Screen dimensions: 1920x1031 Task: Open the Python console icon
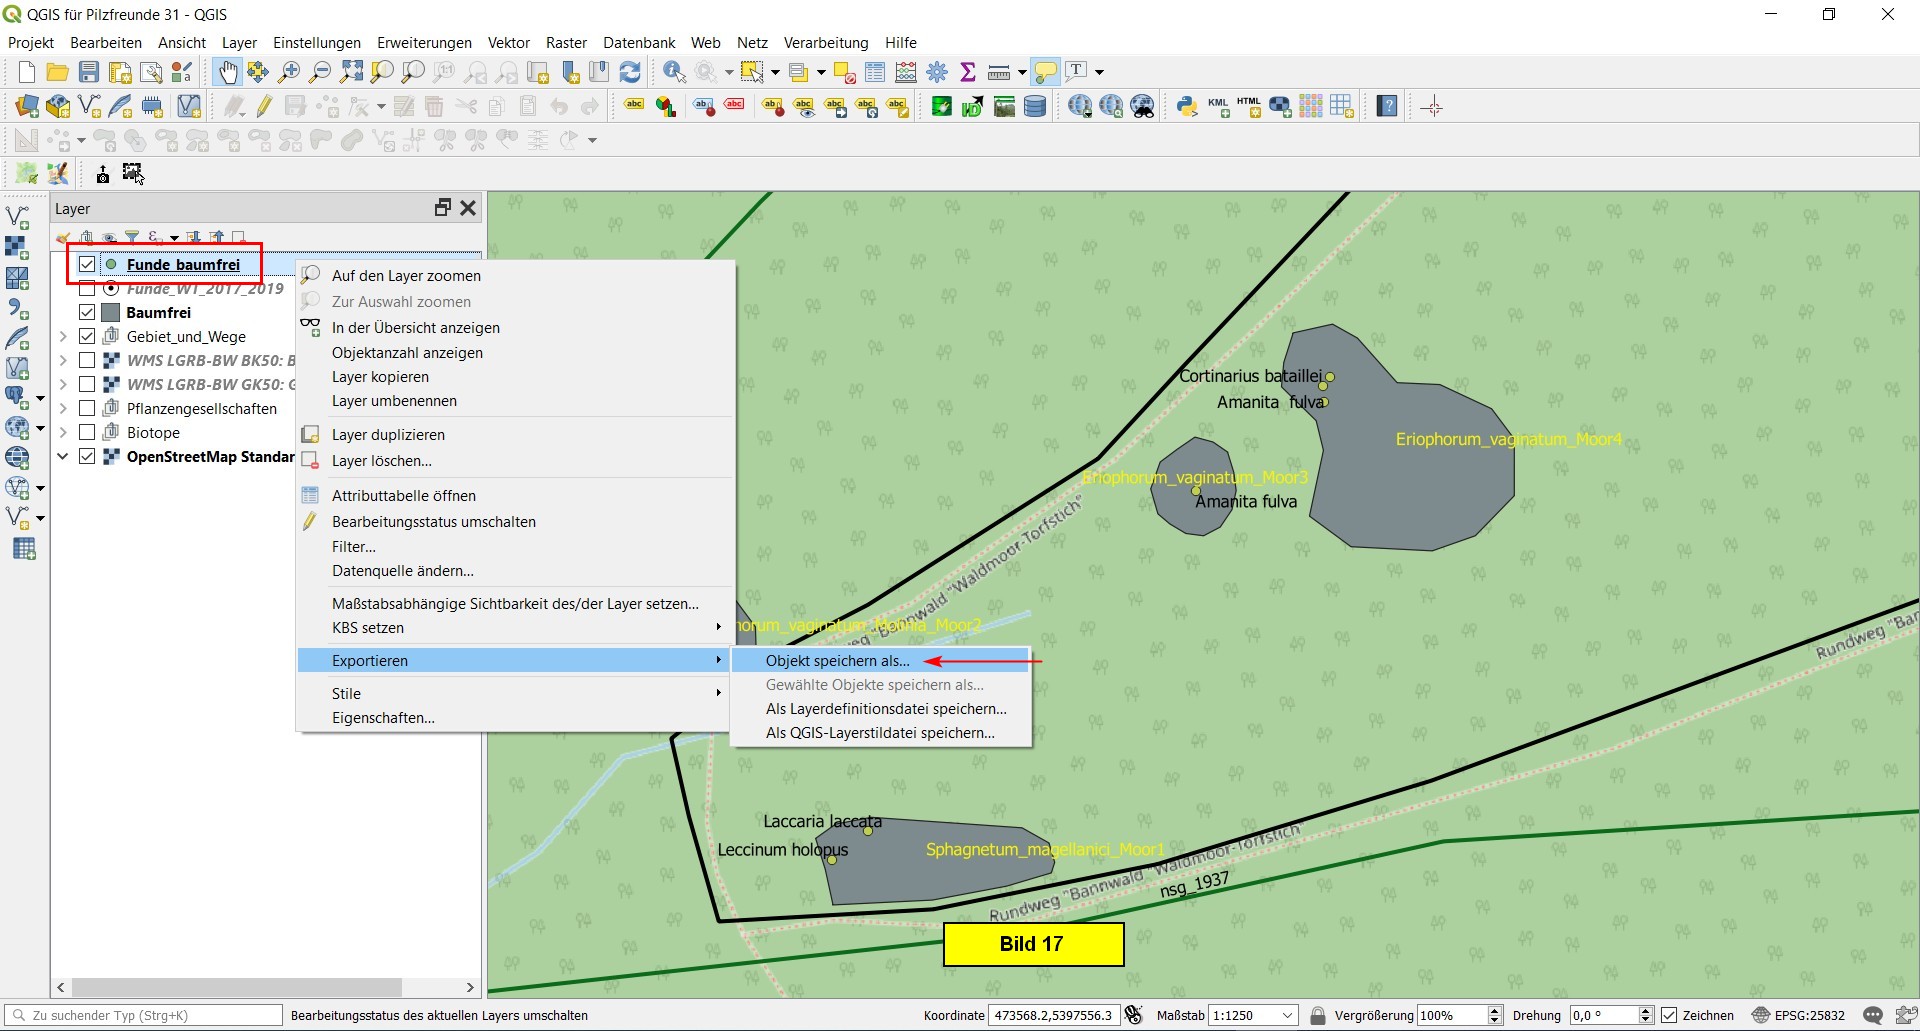(x=1187, y=107)
